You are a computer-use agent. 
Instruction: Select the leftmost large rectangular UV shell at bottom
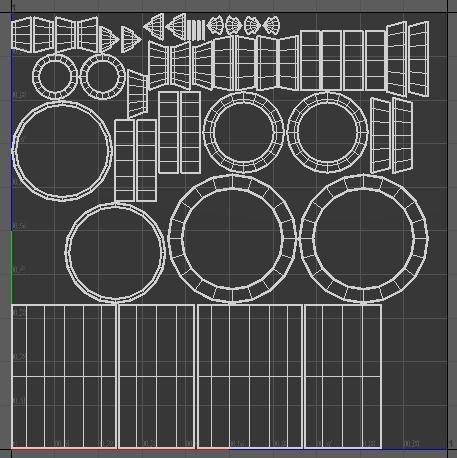coord(64,376)
